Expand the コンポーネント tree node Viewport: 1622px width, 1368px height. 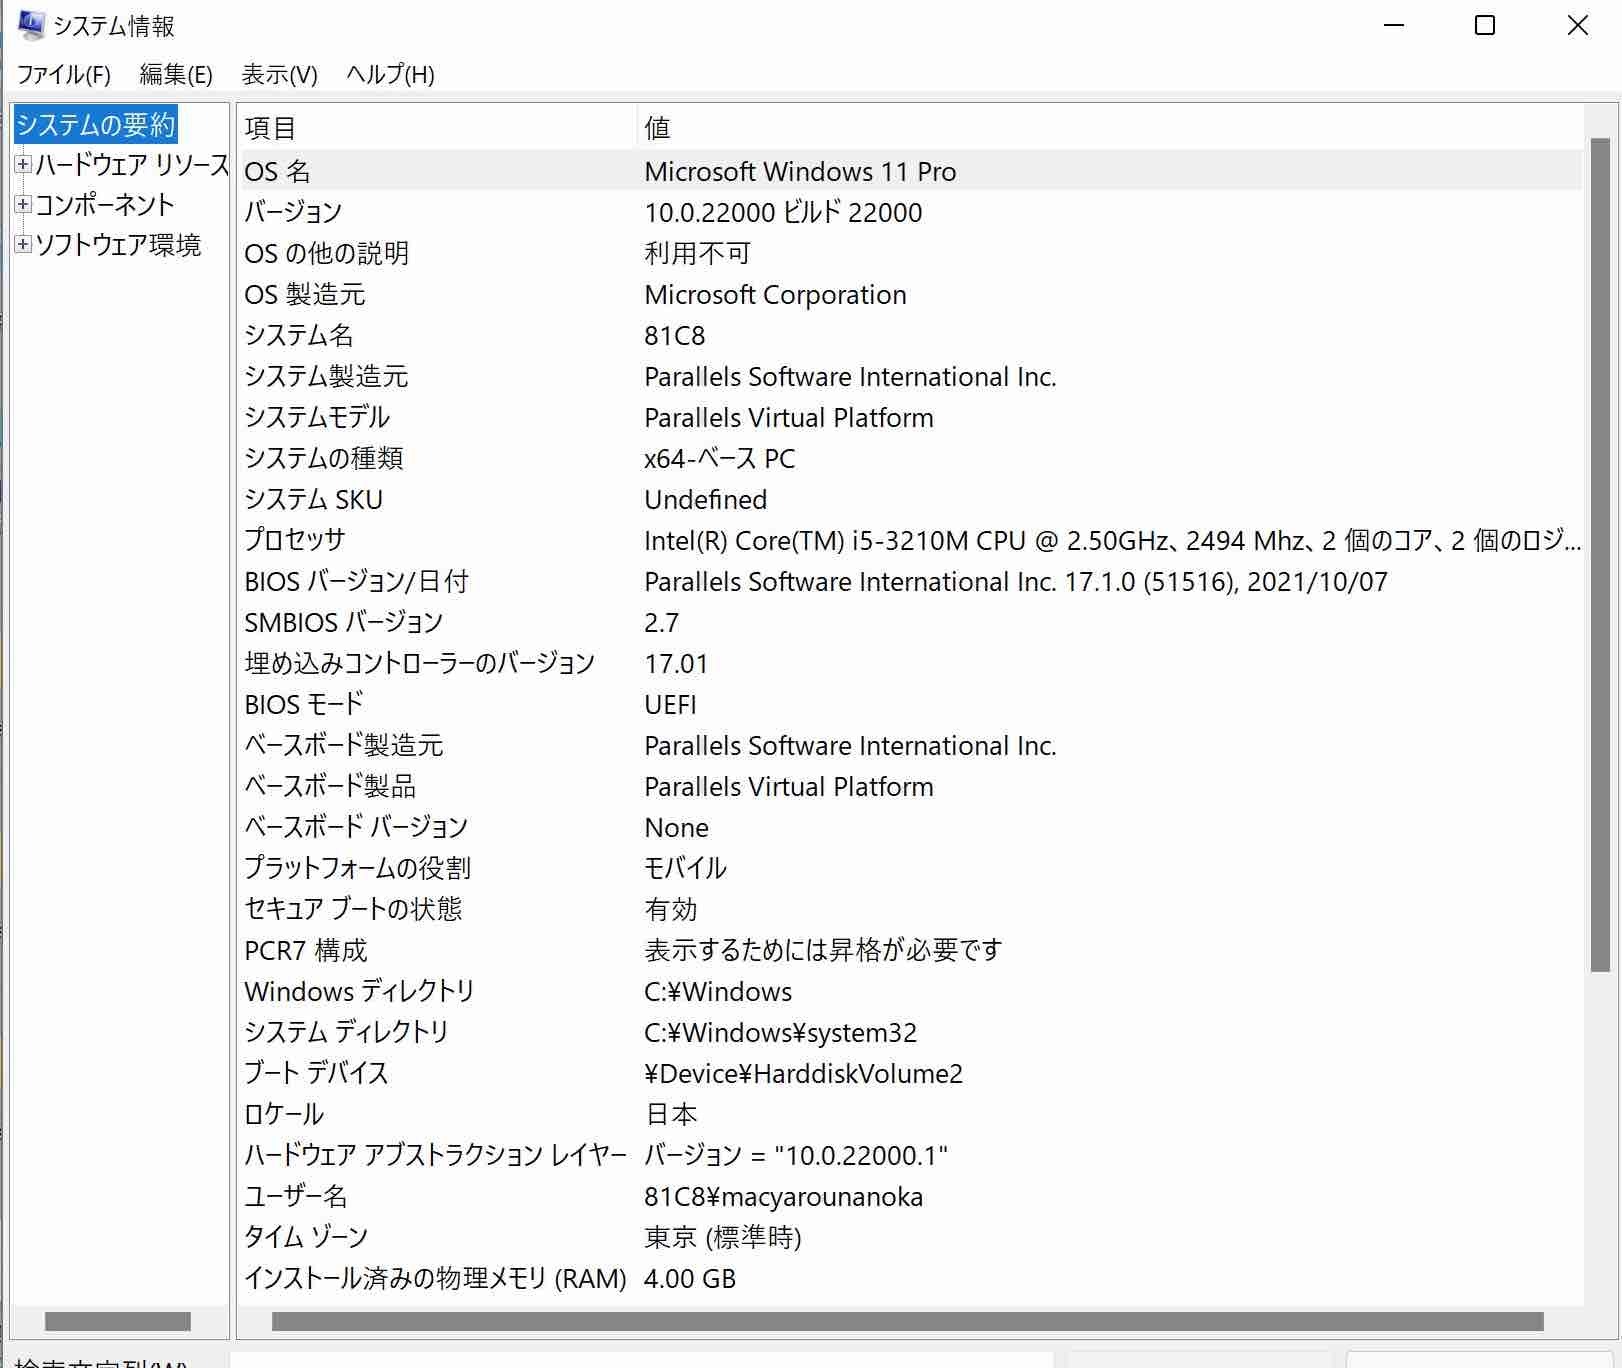coord(23,204)
